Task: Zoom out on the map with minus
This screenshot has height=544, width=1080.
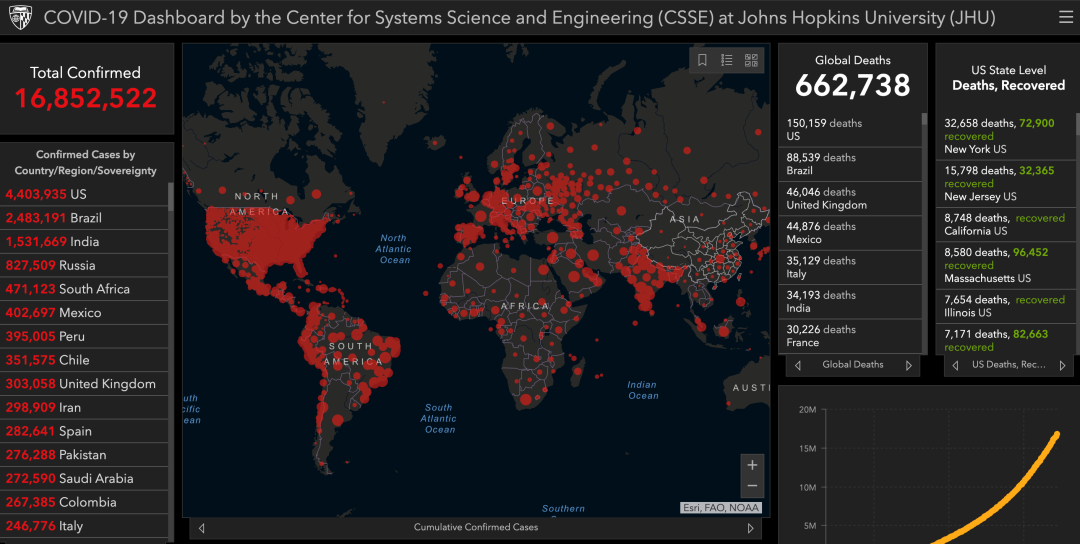Action: click(752, 486)
